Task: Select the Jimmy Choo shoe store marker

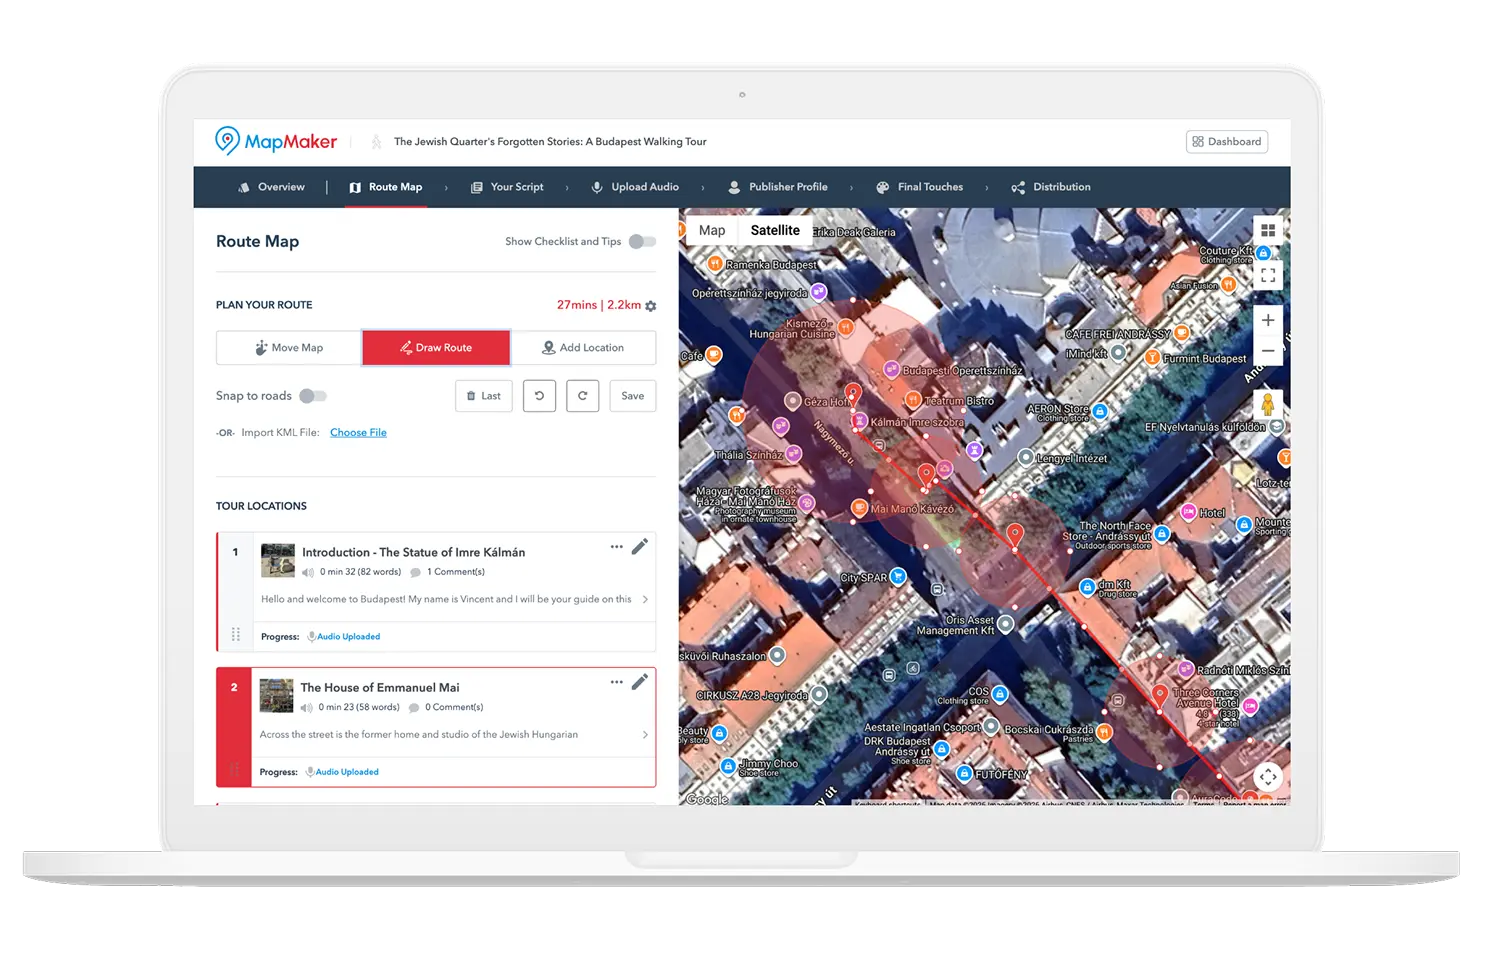Action: point(729,766)
